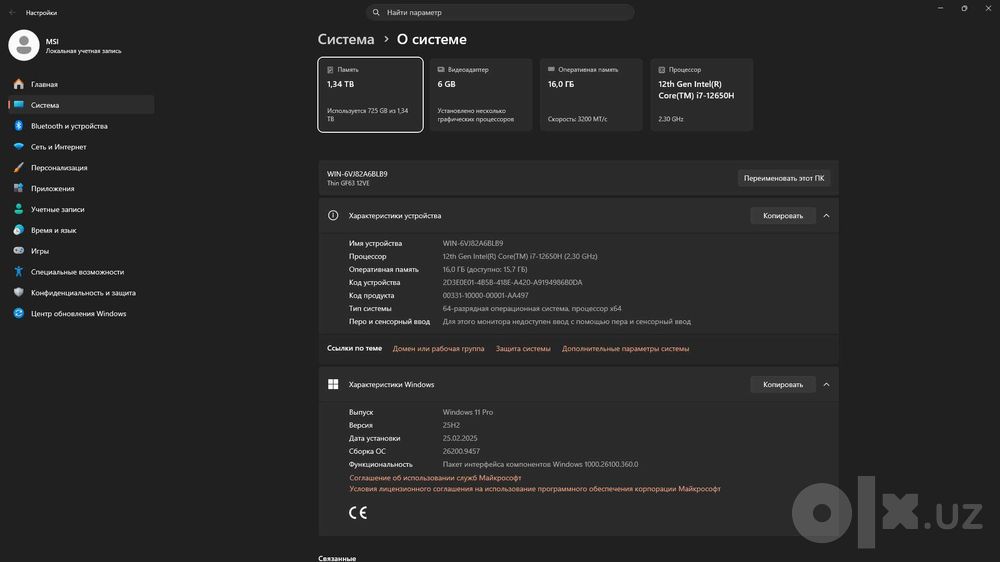Click the install date 25.02.2025
Screen dimensions: 1000x562
click(x=460, y=438)
